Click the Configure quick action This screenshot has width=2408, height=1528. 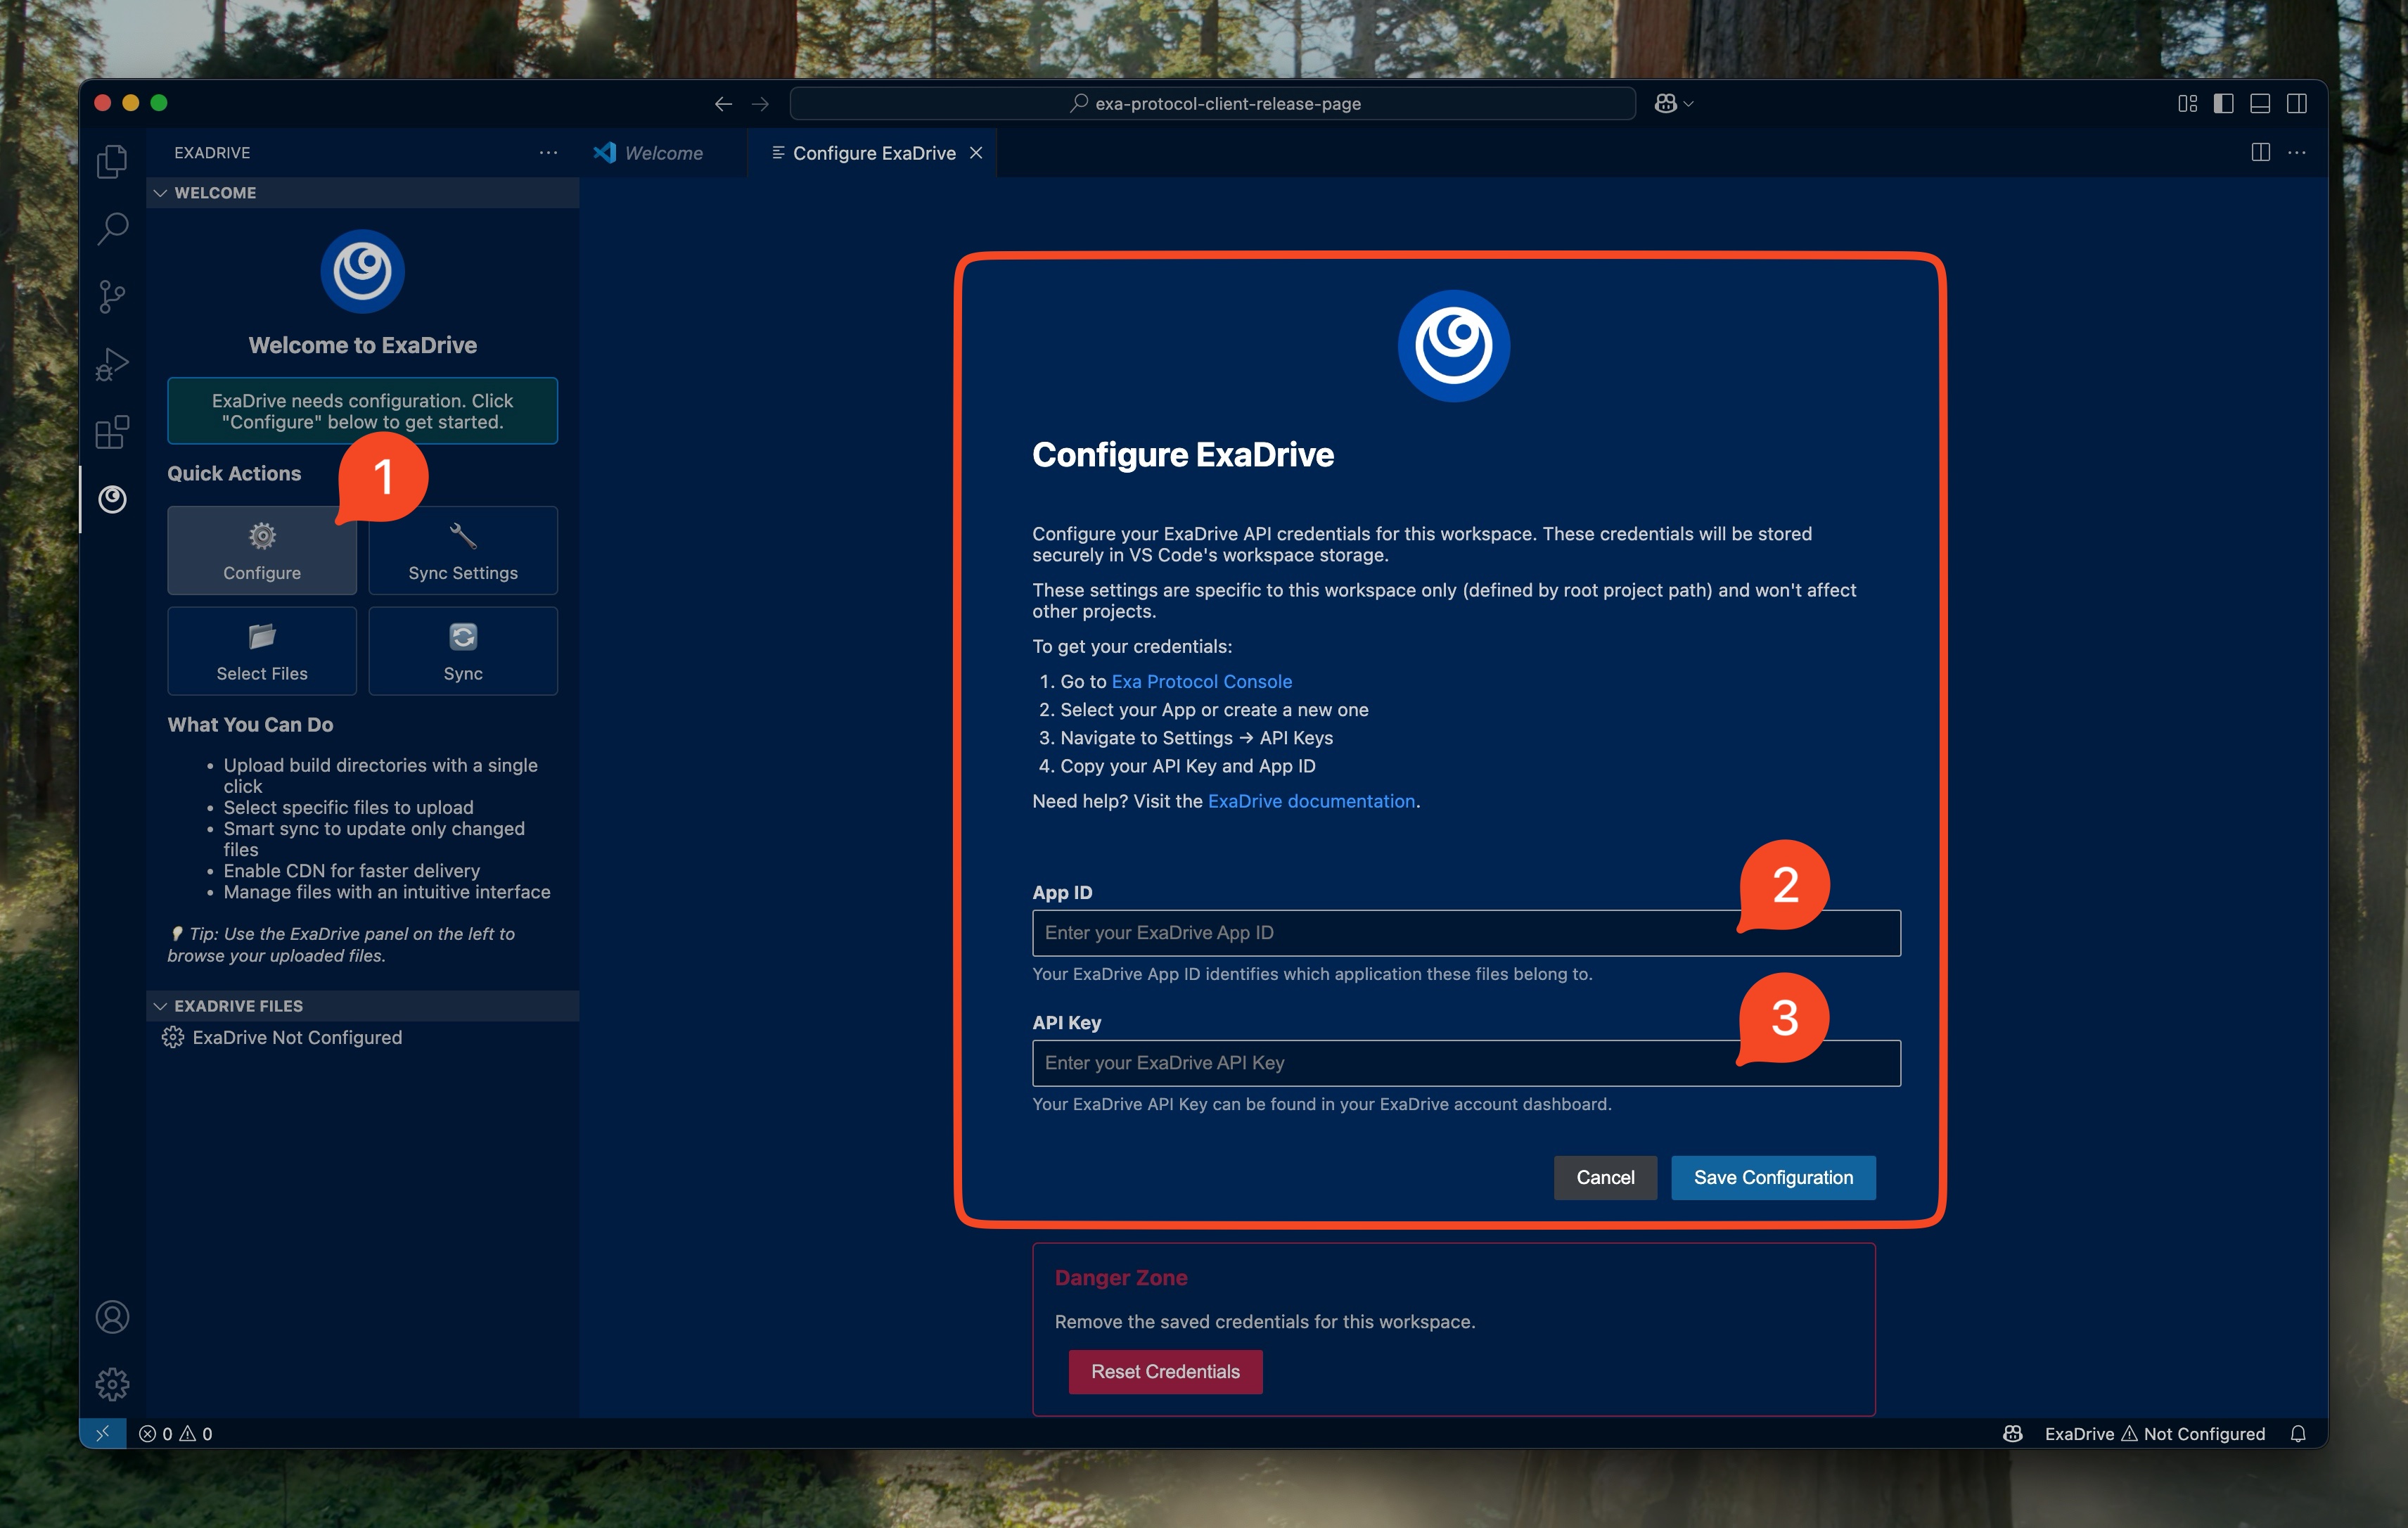pos(262,550)
